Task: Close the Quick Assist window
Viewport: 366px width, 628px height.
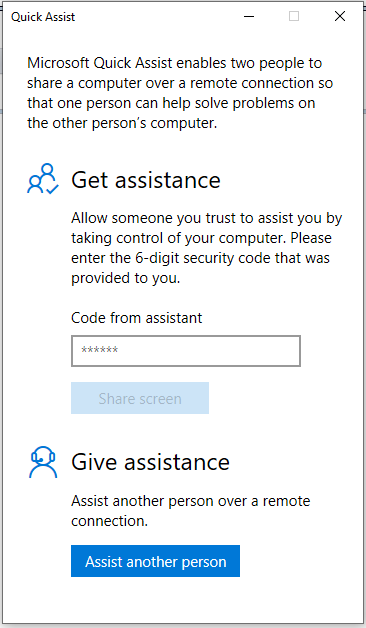Action: click(x=340, y=16)
